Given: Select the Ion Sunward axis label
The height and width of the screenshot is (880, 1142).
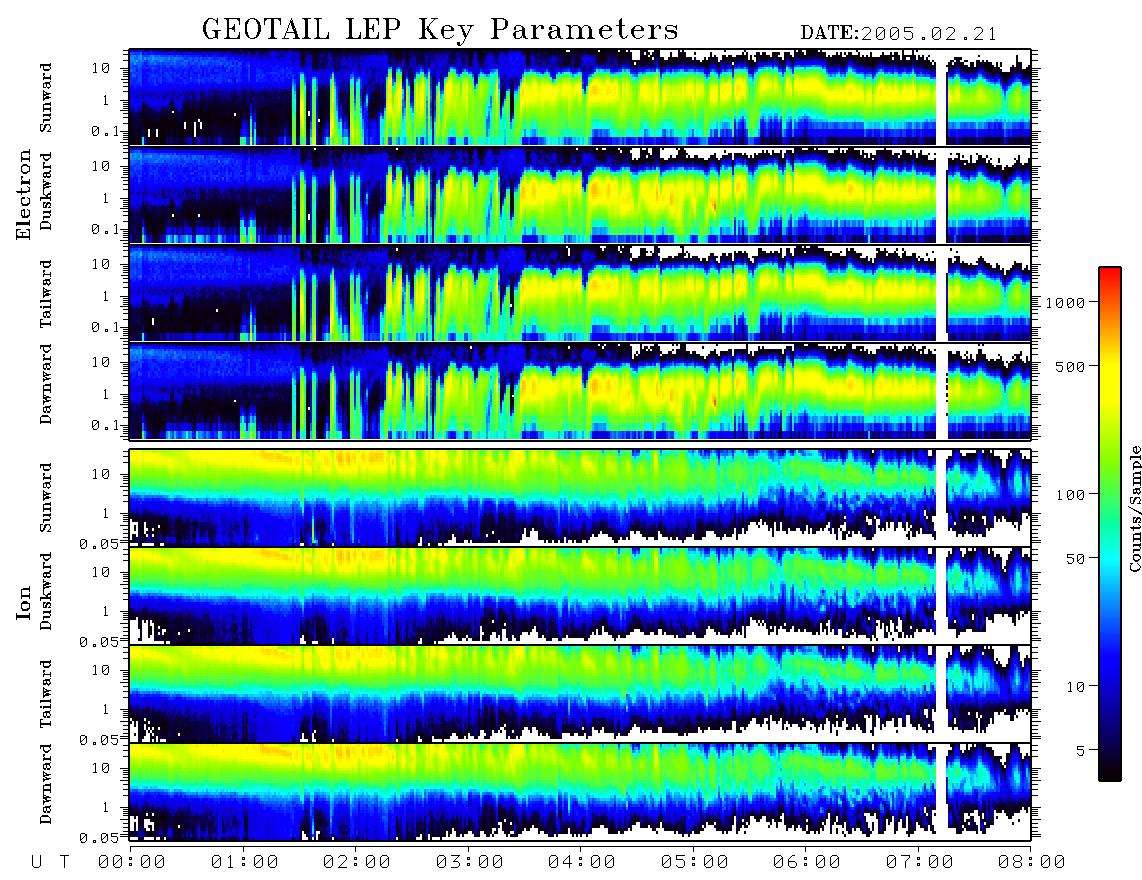Looking at the screenshot, I should click(46, 497).
